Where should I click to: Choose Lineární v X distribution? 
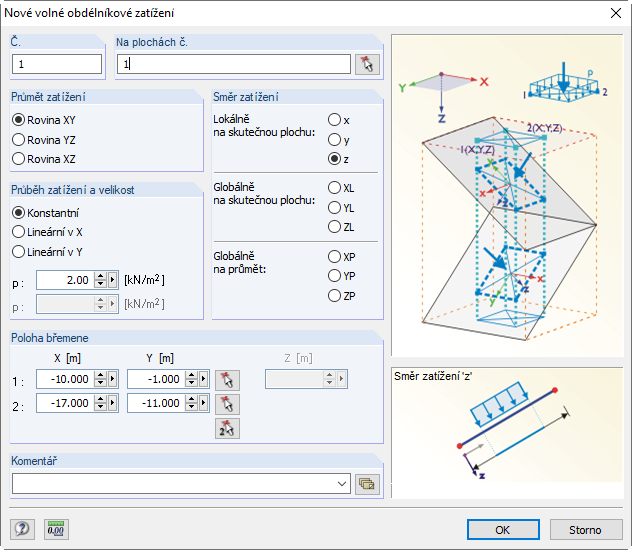48,232
